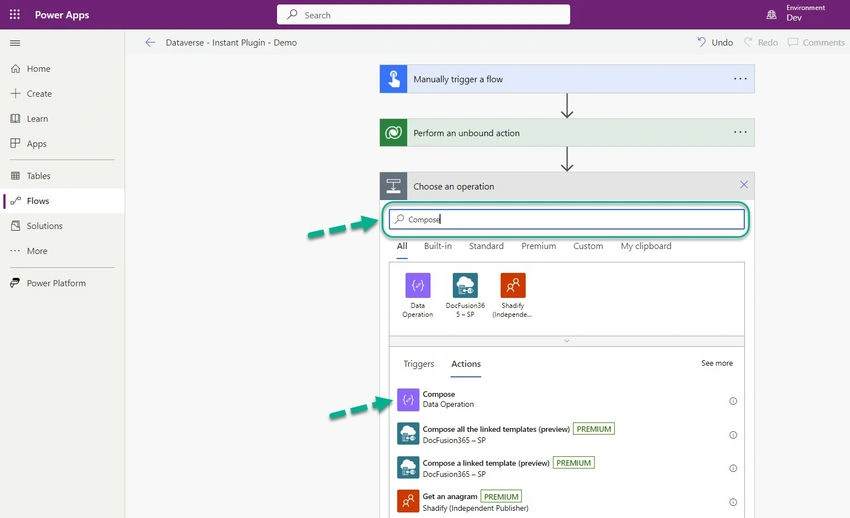Show info for Compose a linked template
This screenshot has height=518, width=850.
733,468
